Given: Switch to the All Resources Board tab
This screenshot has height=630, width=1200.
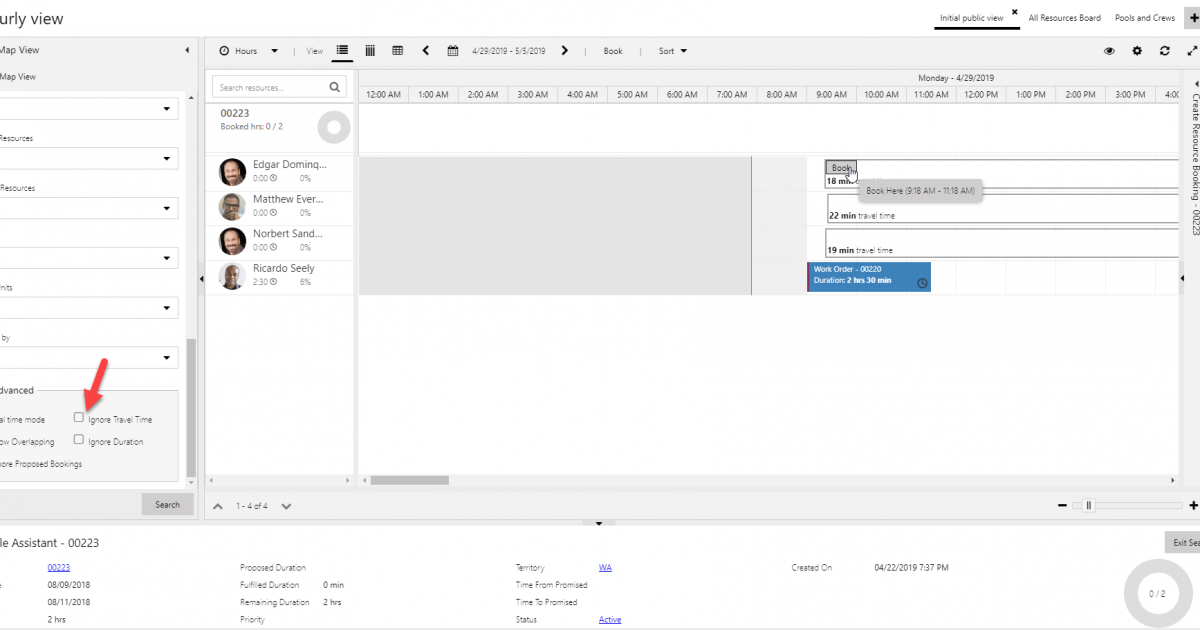Looking at the screenshot, I should (1064, 17).
